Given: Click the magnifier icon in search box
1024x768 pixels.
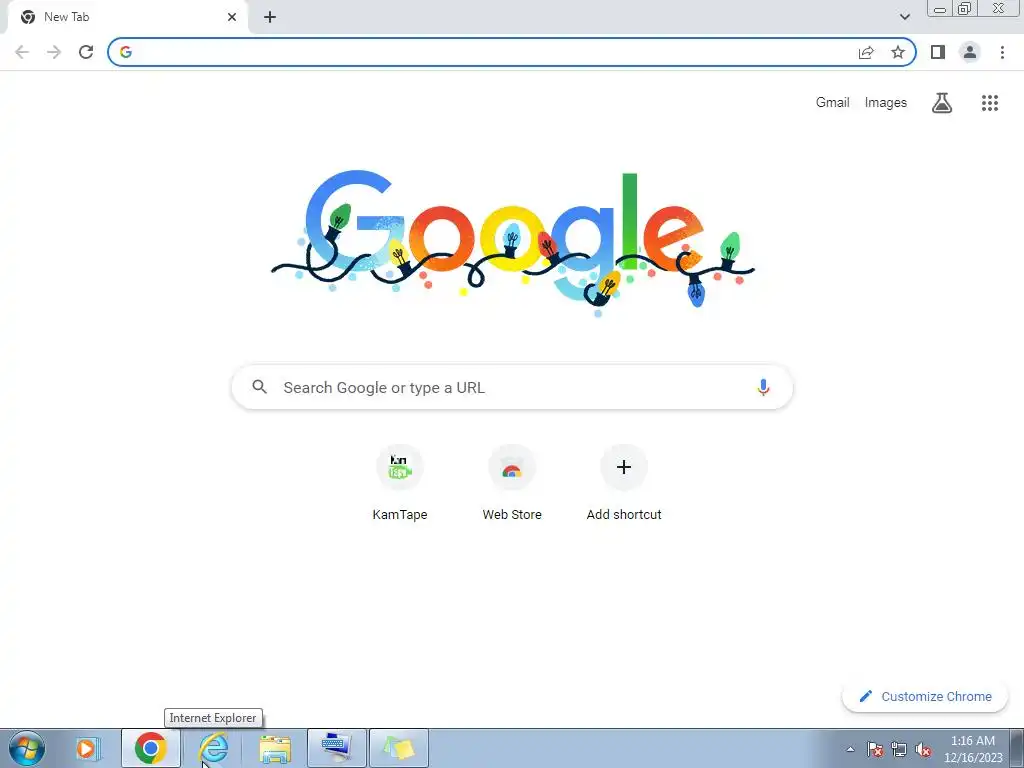Looking at the screenshot, I should pyautogui.click(x=260, y=387).
